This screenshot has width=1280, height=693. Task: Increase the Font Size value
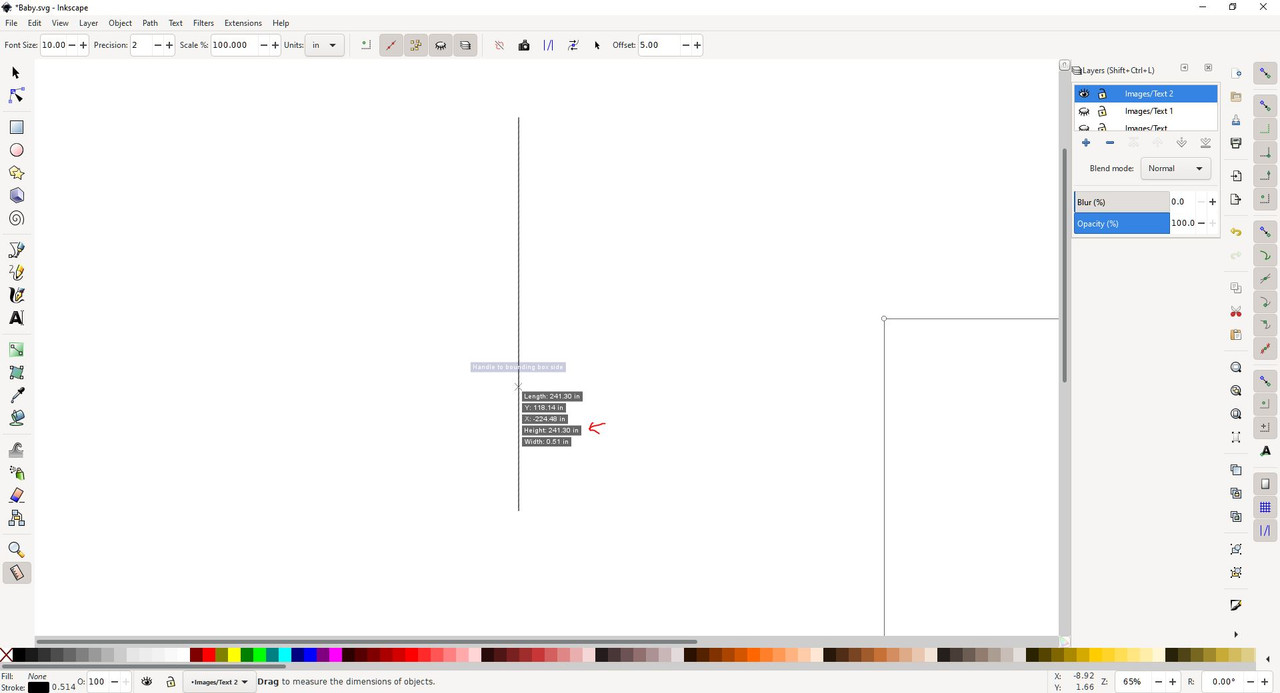coord(83,45)
